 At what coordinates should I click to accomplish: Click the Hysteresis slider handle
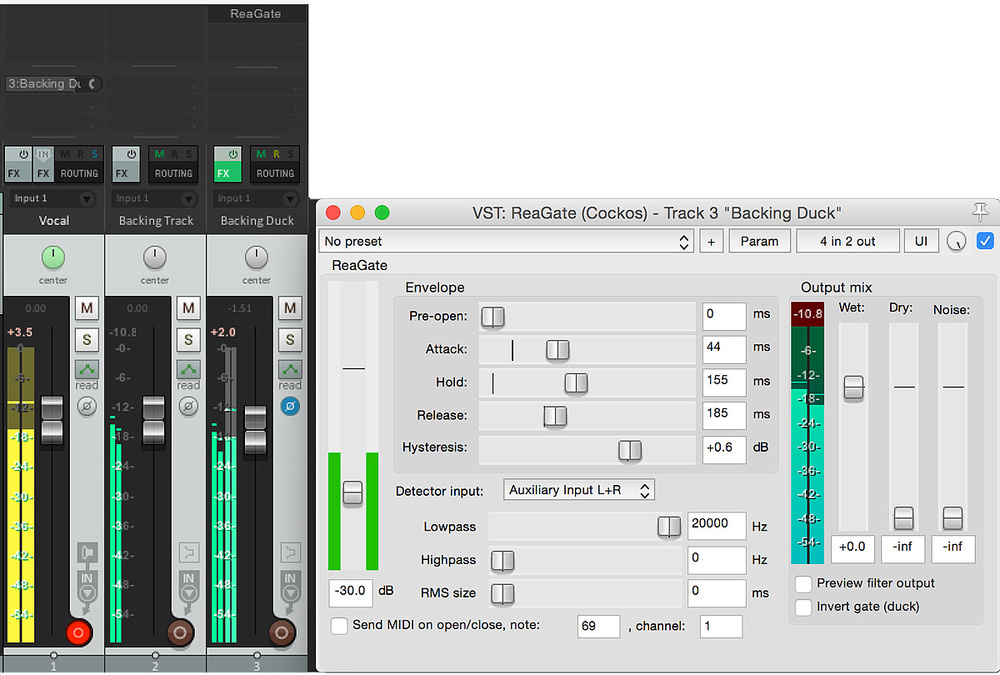[630, 450]
